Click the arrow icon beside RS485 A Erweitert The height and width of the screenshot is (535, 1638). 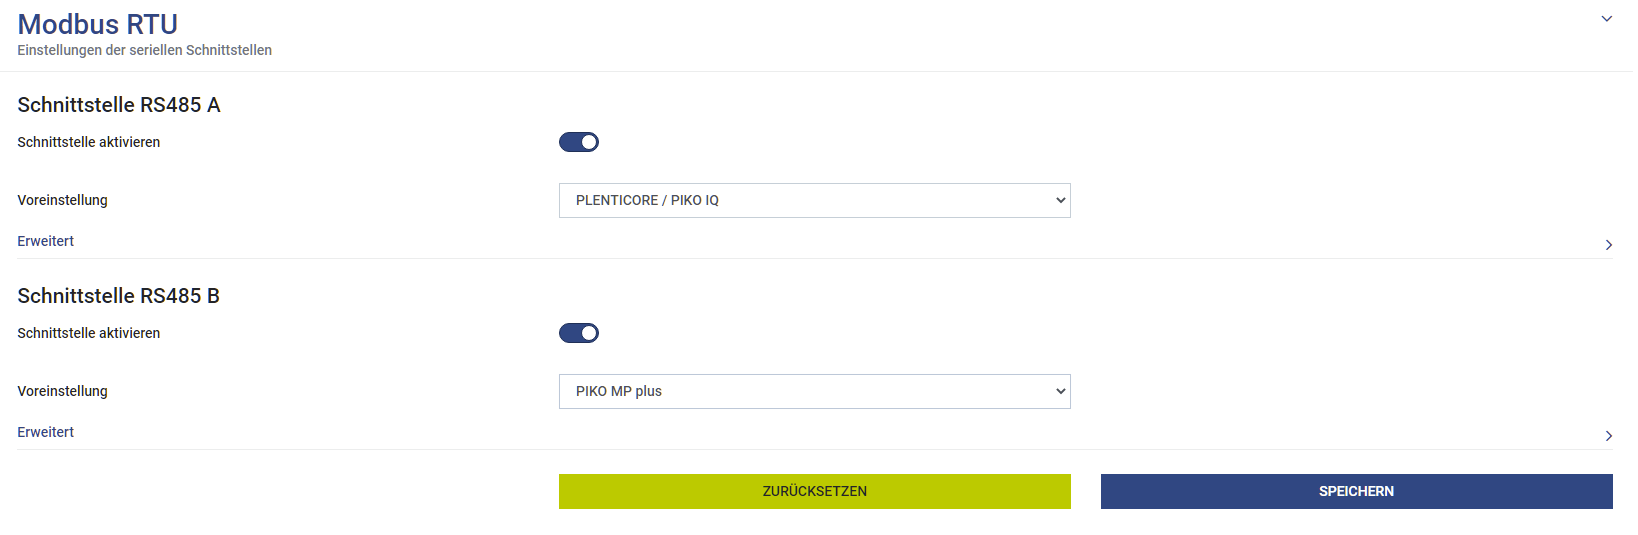(1608, 245)
